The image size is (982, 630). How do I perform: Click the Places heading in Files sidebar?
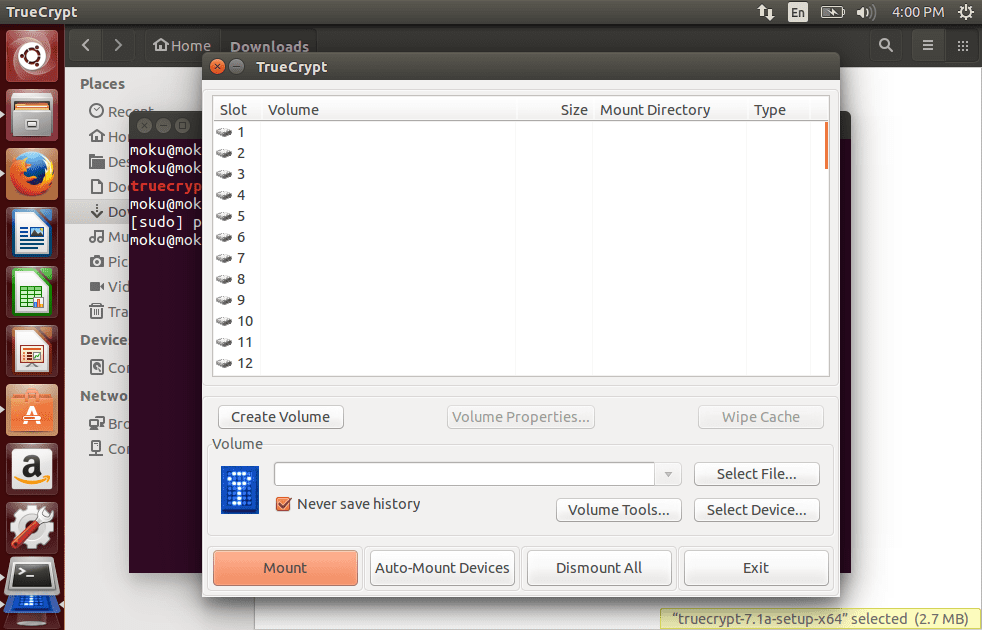click(x=103, y=84)
